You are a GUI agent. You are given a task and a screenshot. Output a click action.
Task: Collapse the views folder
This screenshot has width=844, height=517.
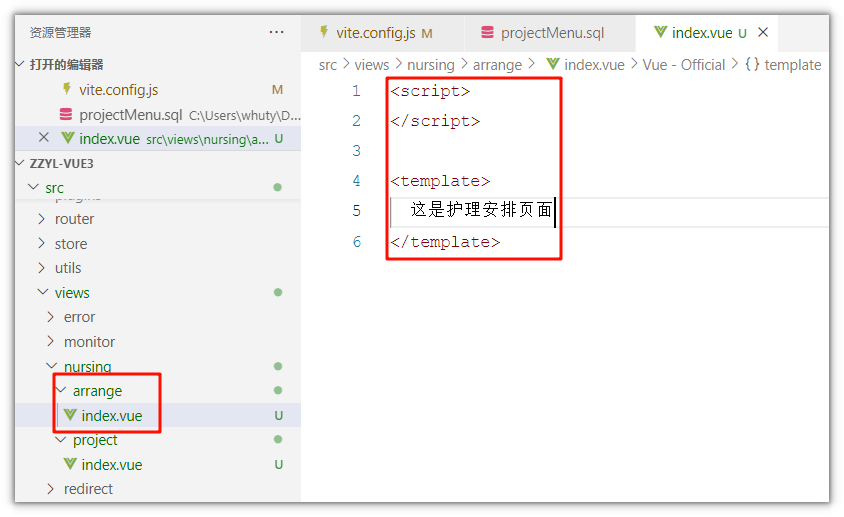[x=43, y=292]
